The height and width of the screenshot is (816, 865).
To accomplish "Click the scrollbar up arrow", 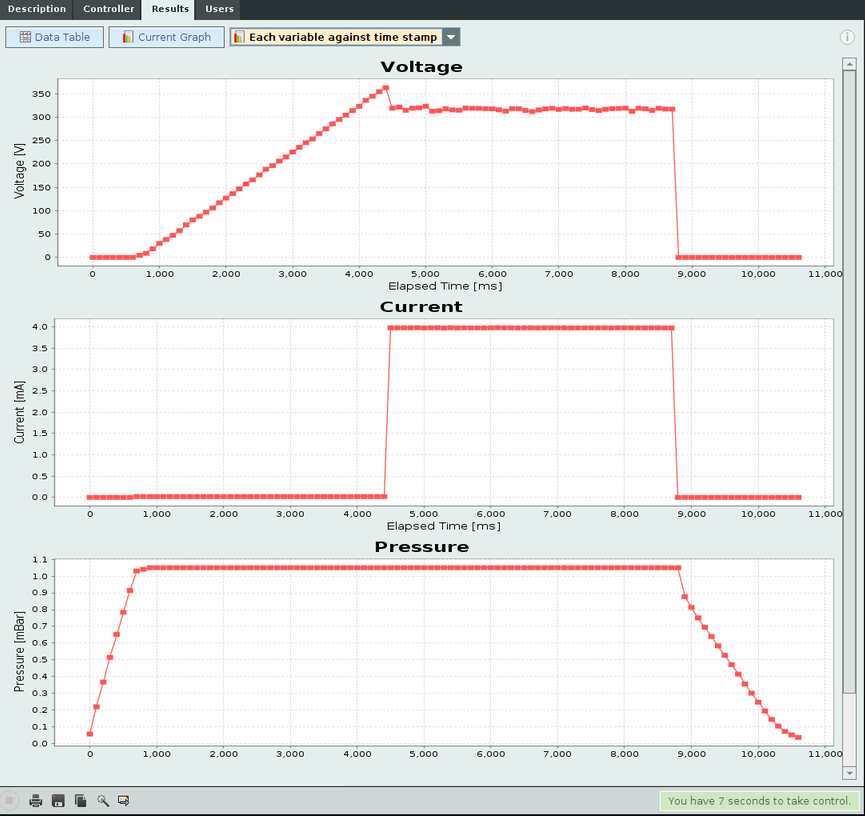I will [849, 63].
